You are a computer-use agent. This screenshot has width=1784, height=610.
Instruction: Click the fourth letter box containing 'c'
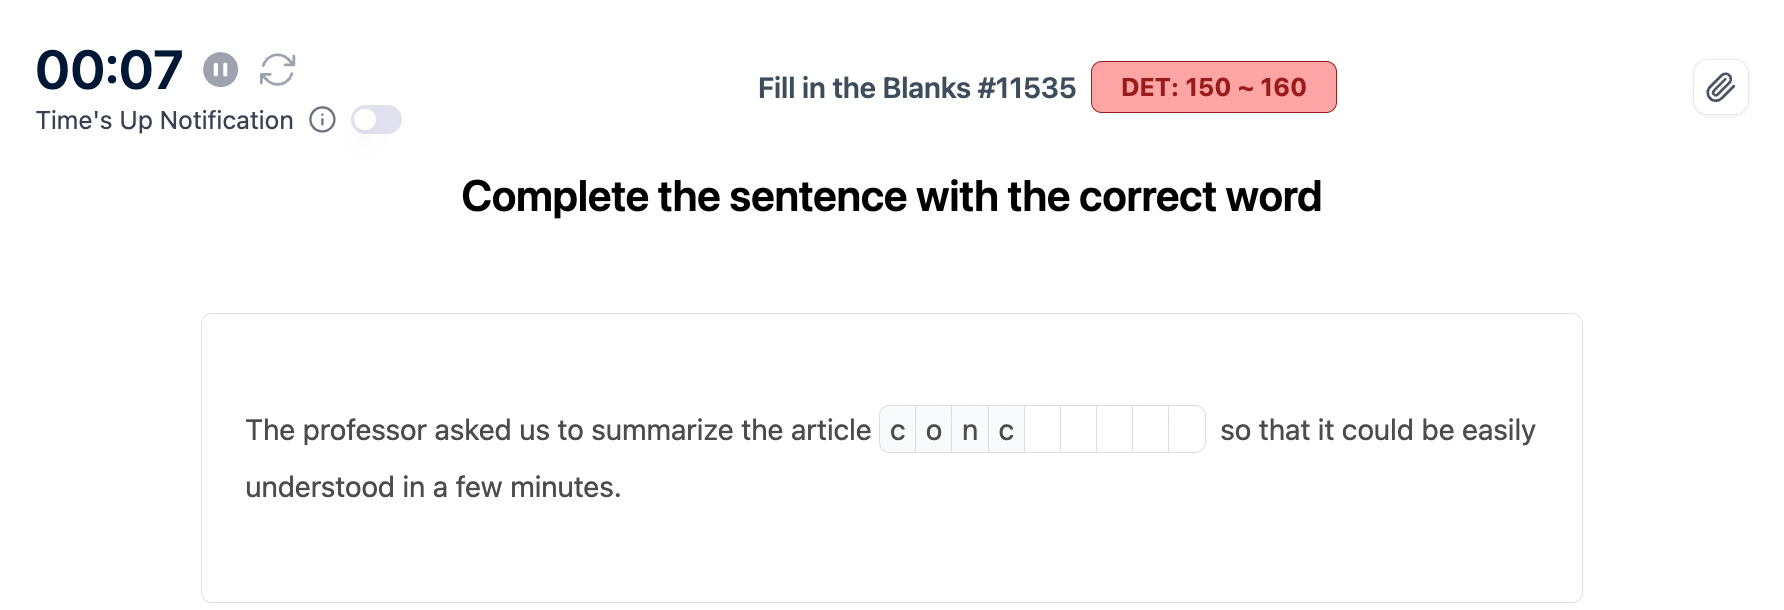(1006, 430)
